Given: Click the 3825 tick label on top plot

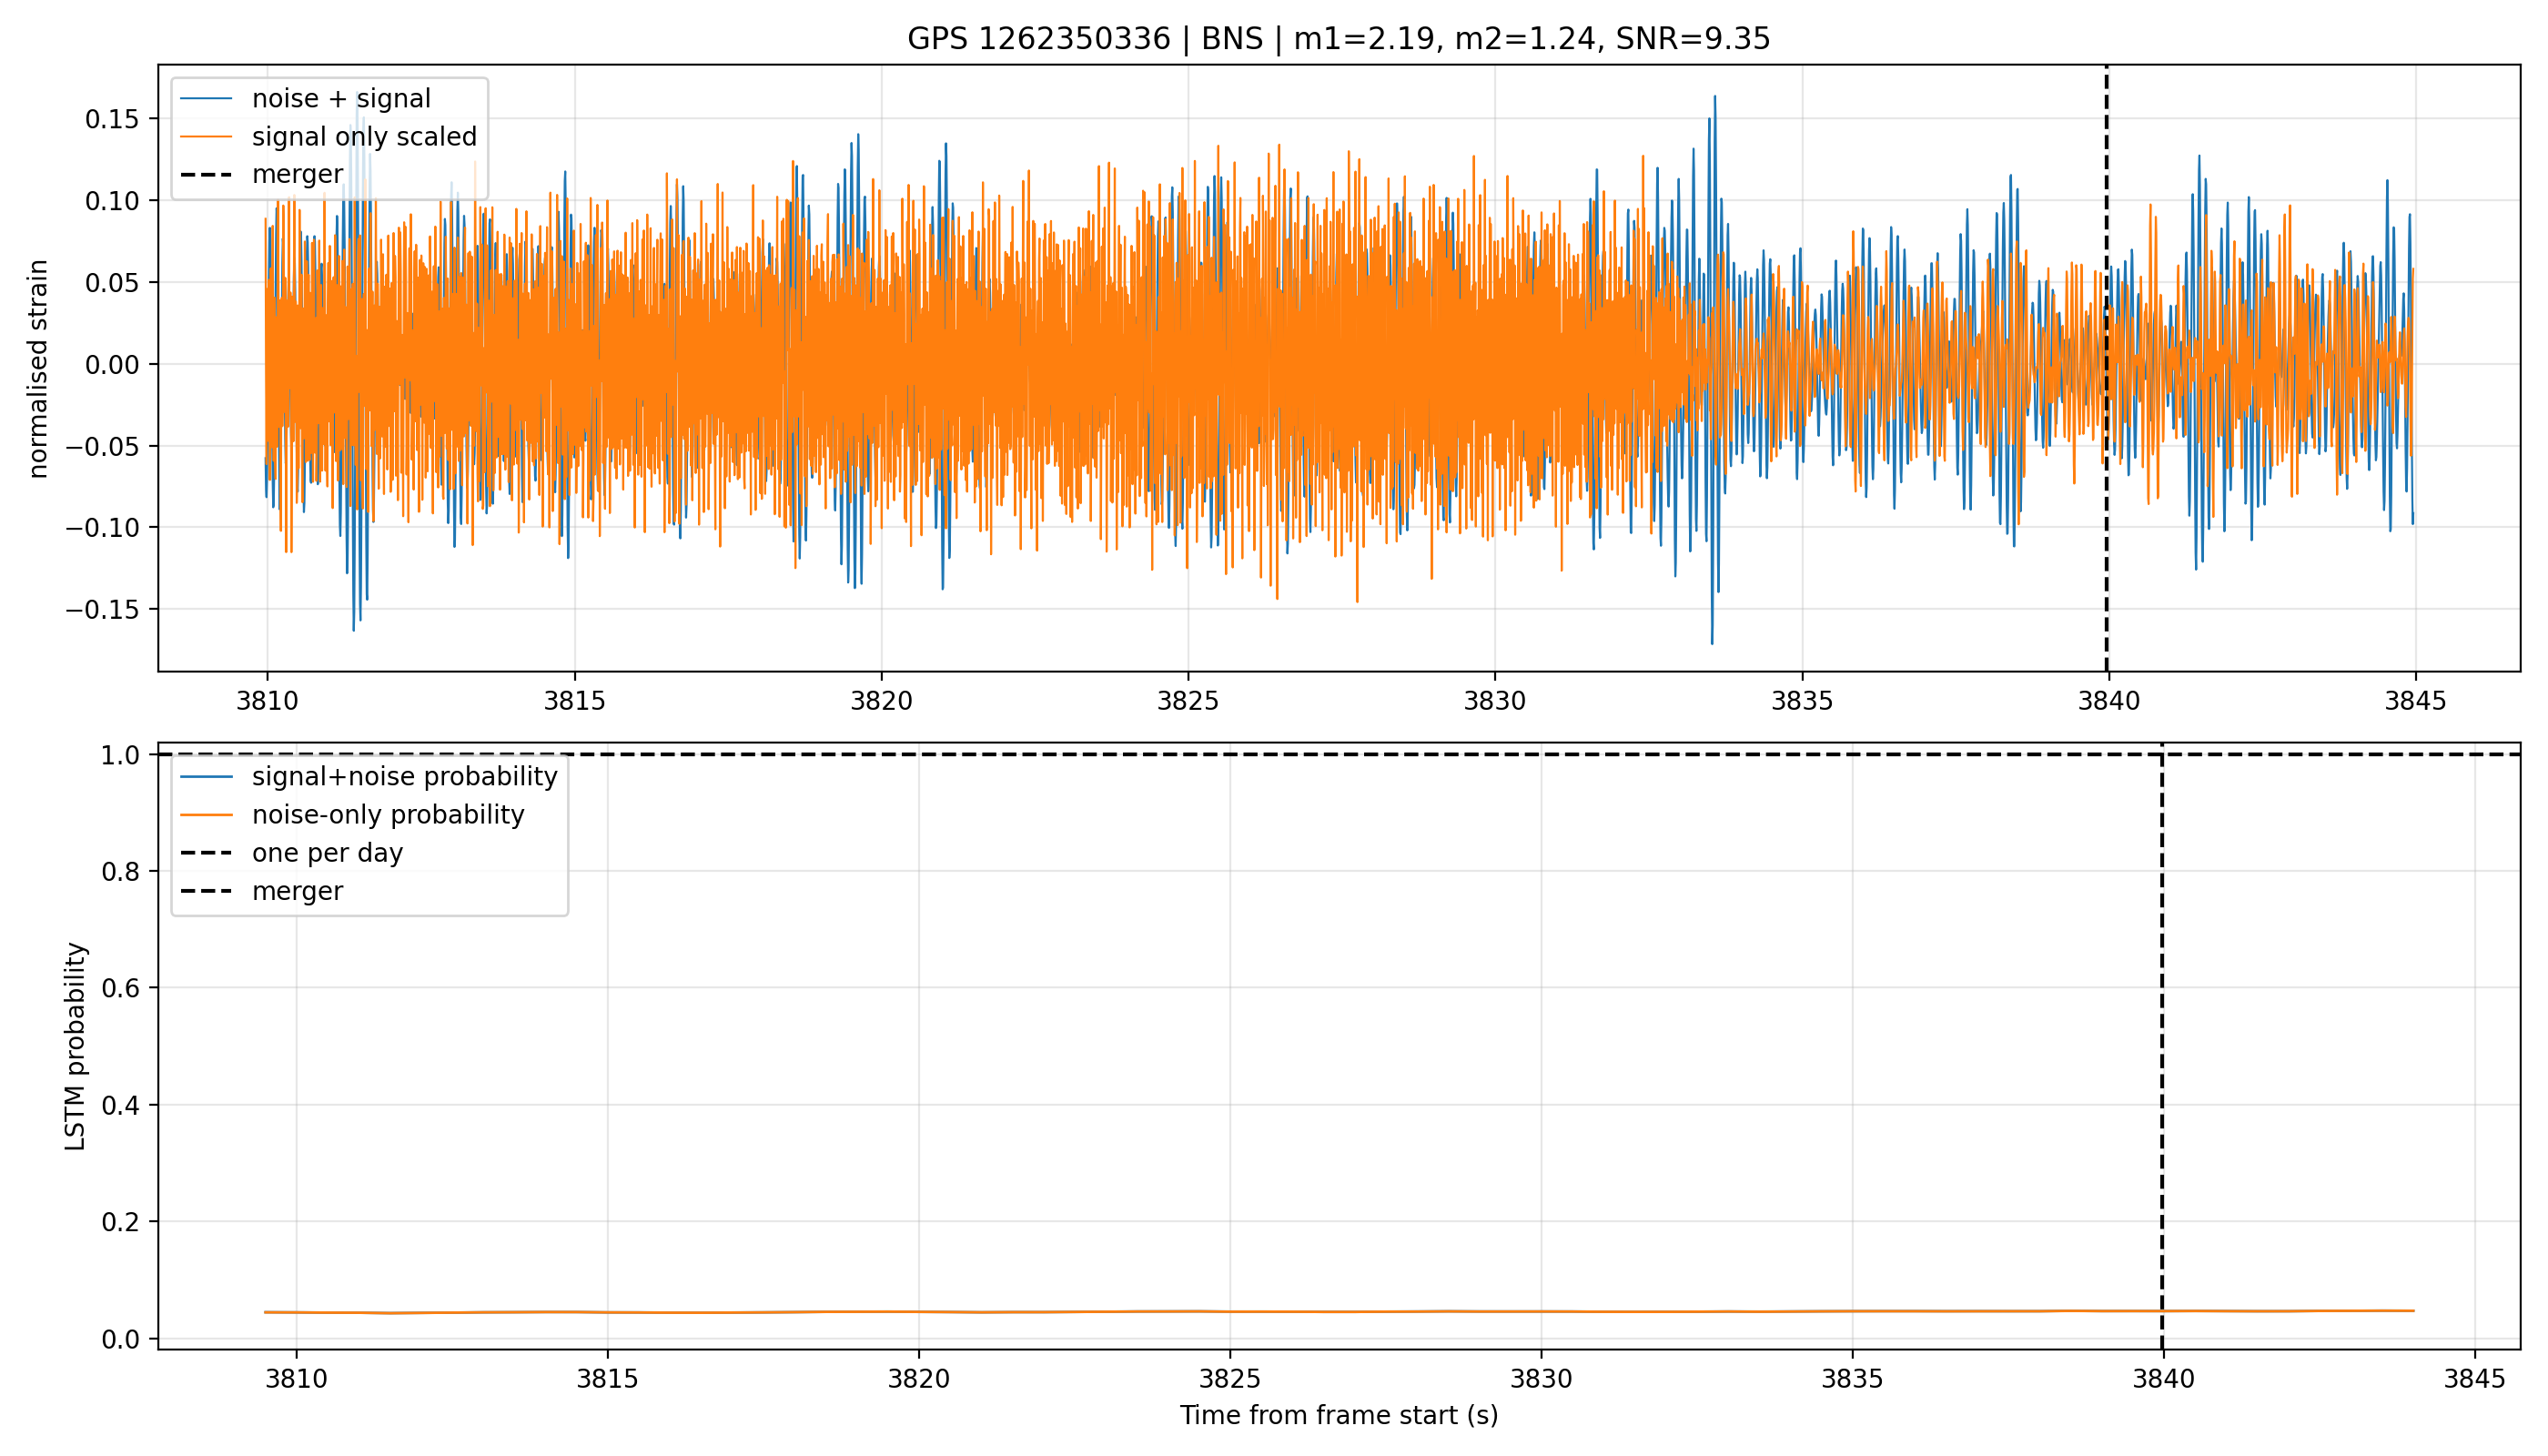Looking at the screenshot, I should [1188, 701].
